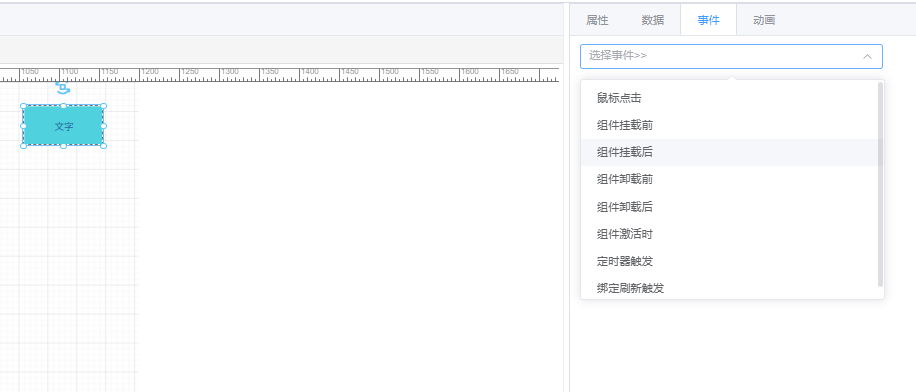Pick the 组件卸载后 event option
Image resolution: width=916 pixels, height=392 pixels.
[x=730, y=207]
